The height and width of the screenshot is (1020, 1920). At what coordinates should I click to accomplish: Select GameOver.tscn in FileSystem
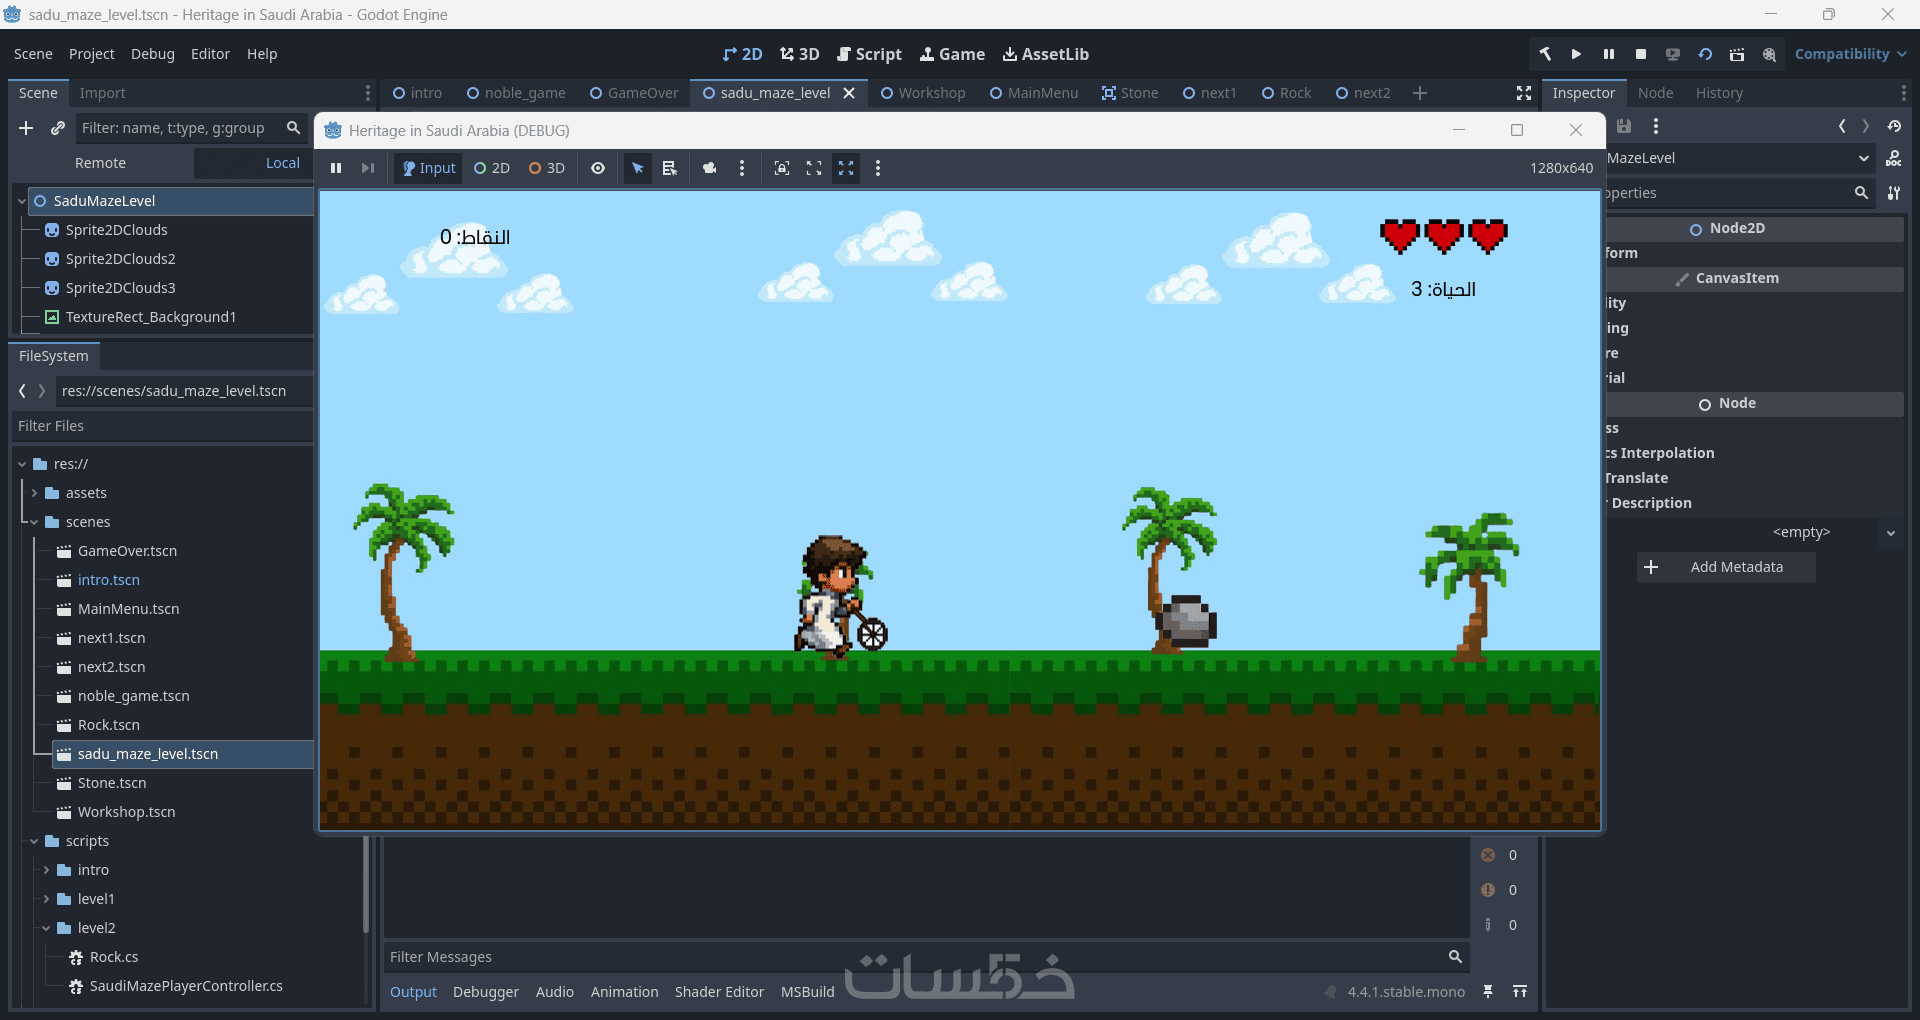tap(127, 551)
